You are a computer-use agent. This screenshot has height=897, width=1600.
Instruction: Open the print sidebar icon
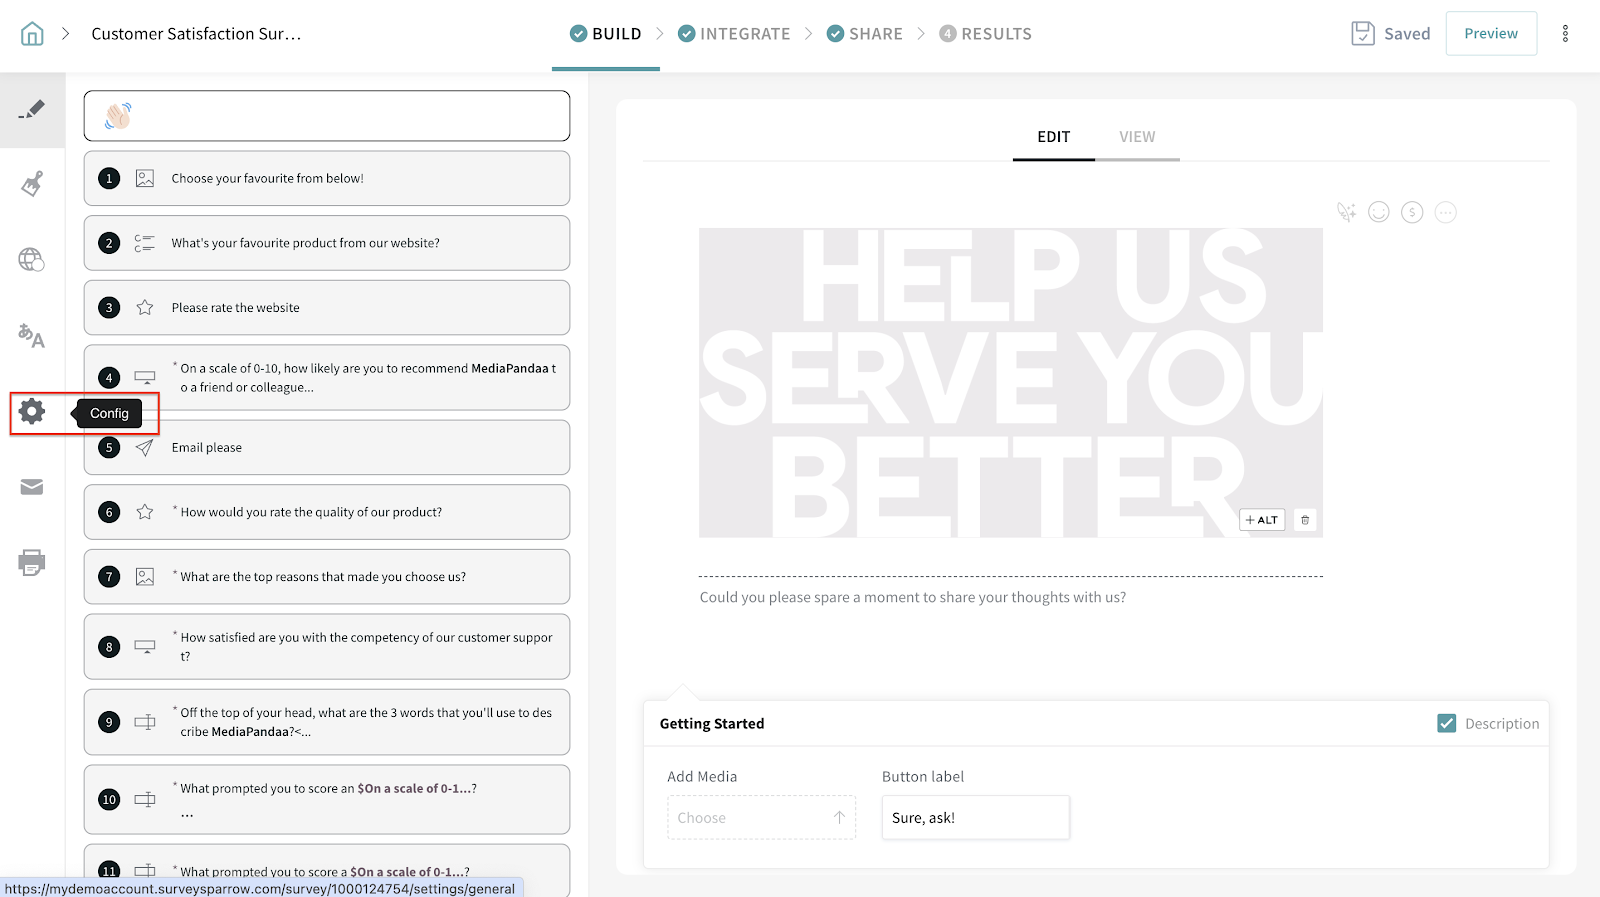[x=32, y=562]
